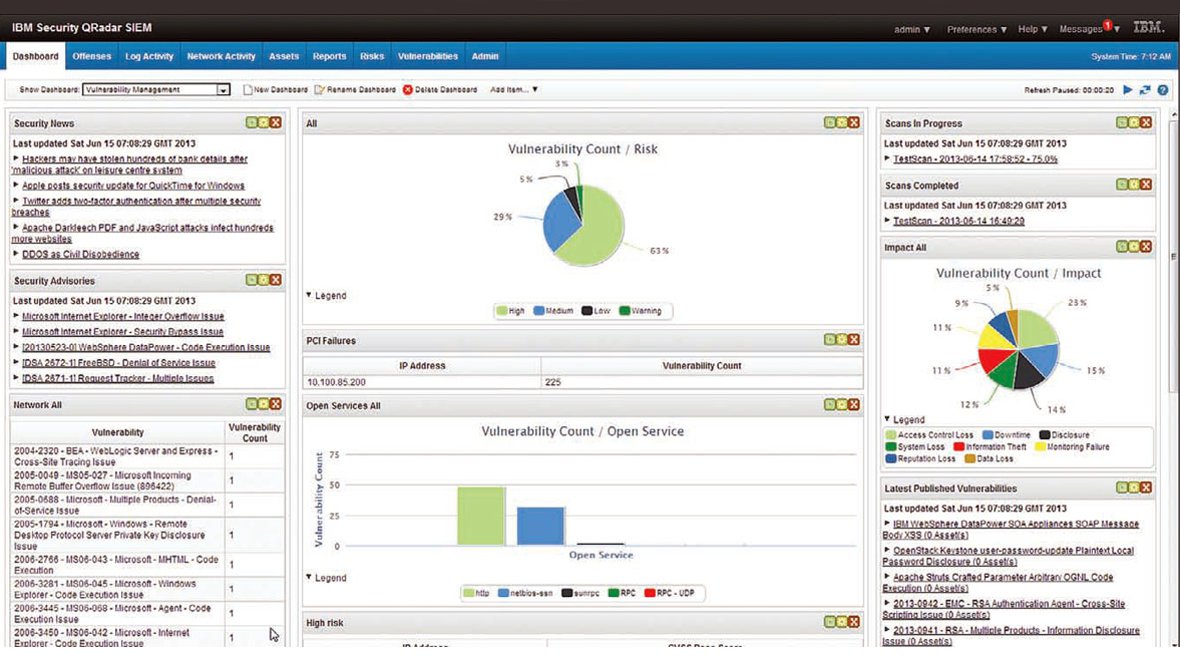Remove the High risk panel
This screenshot has width=1180, height=664.
click(x=853, y=622)
